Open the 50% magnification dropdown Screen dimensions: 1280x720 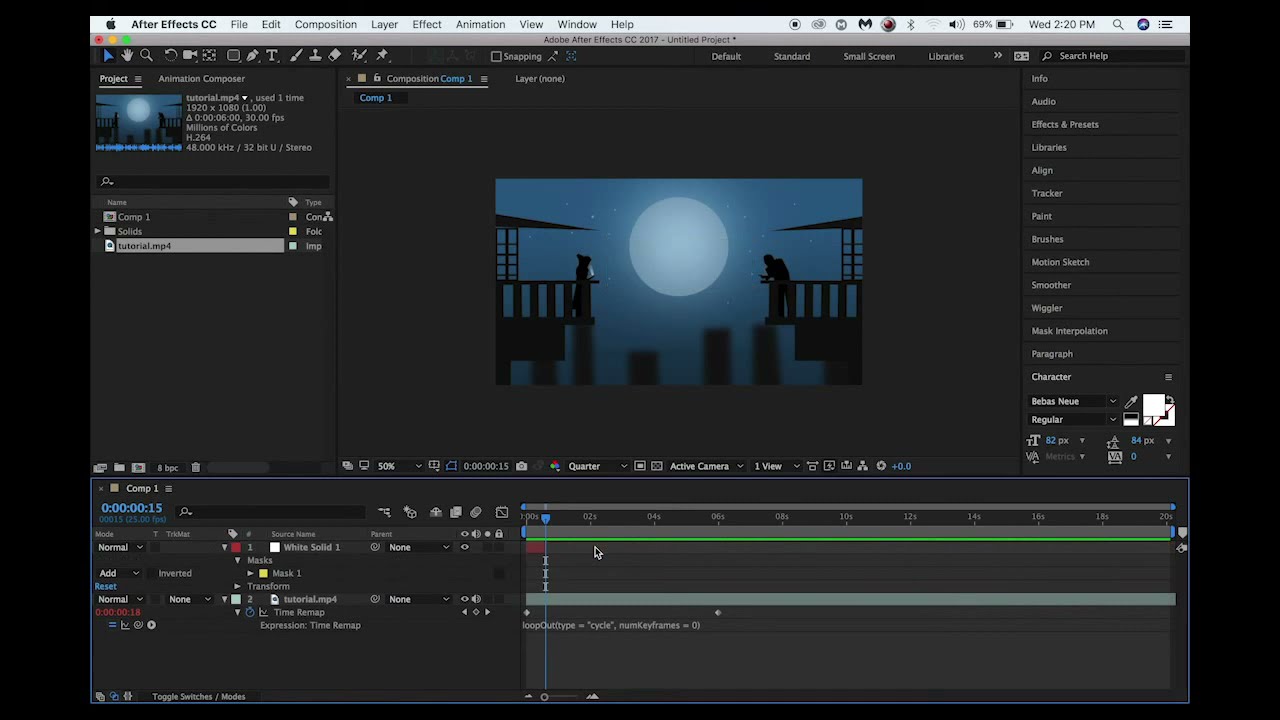click(x=398, y=466)
